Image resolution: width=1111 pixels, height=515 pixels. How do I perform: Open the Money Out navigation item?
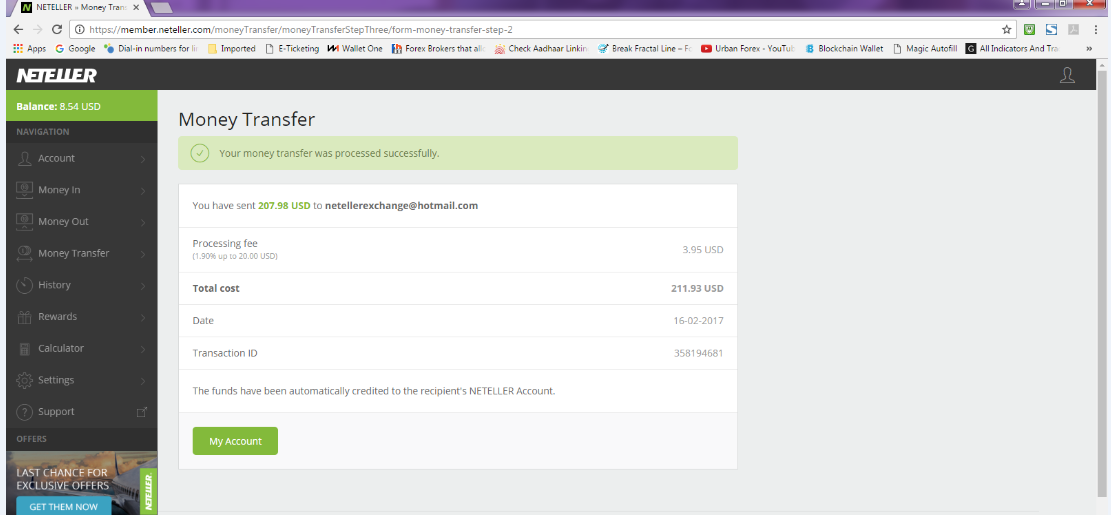[x=81, y=222]
